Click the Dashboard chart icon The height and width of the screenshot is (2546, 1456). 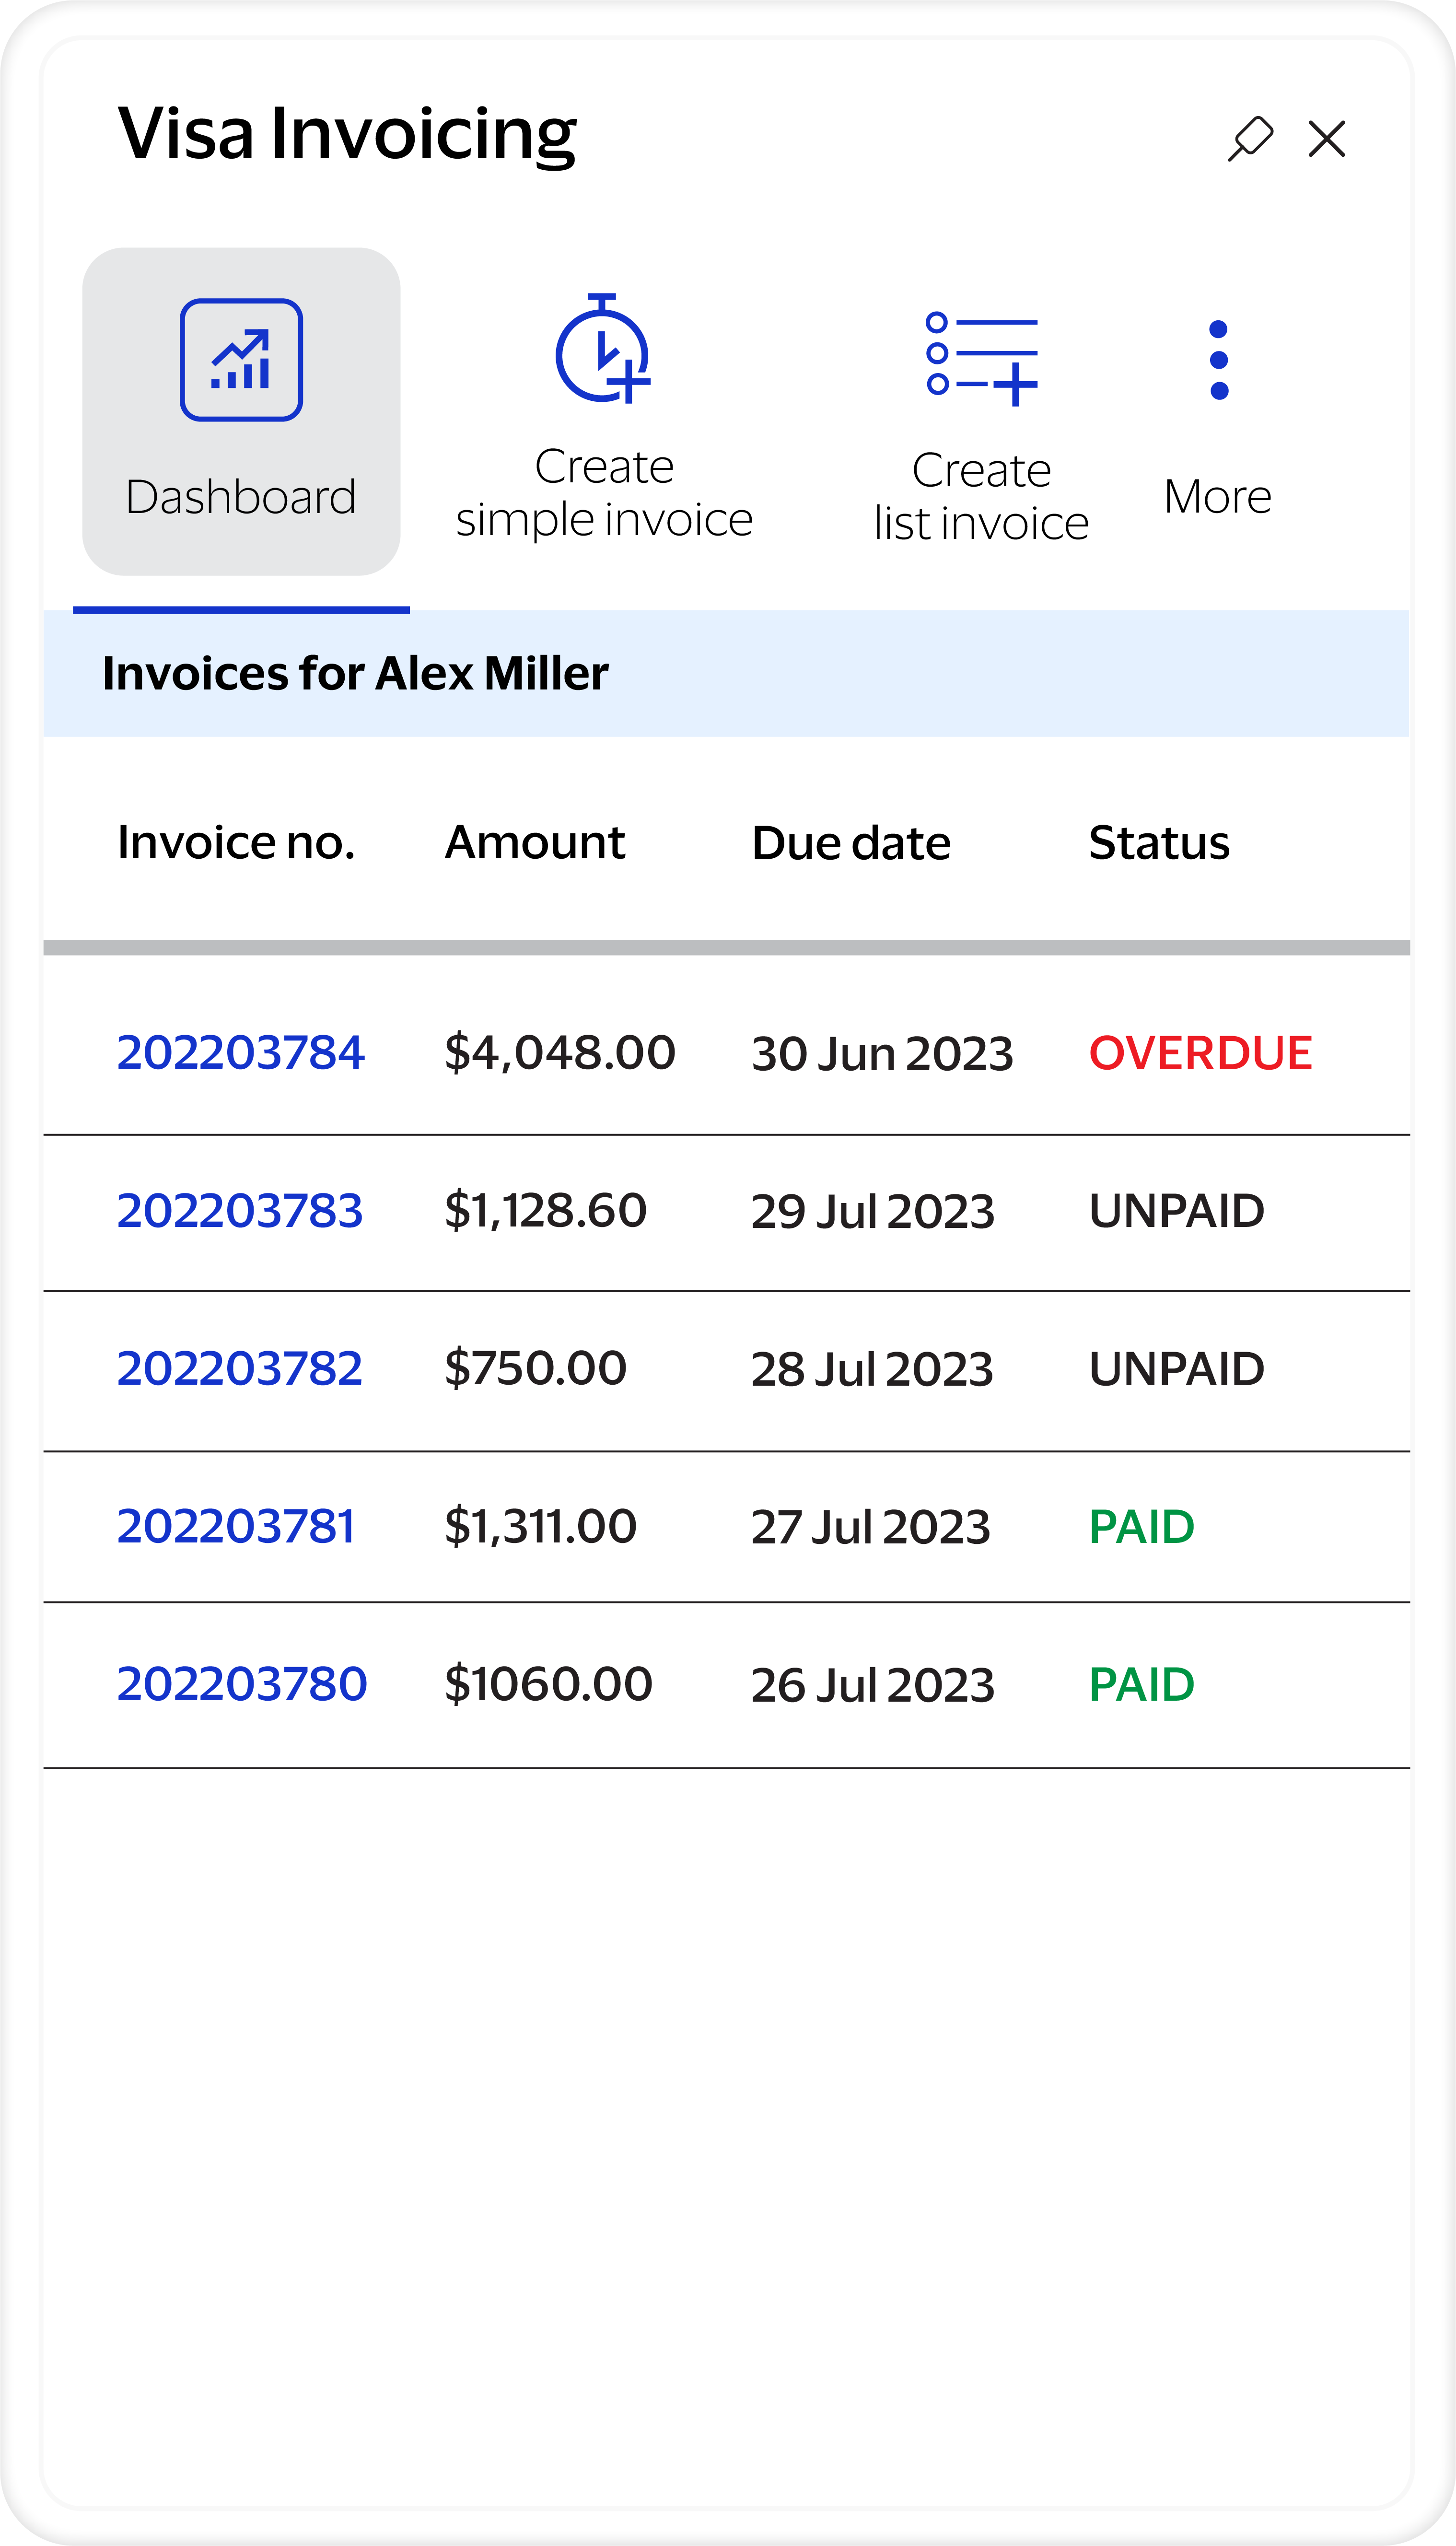coord(241,360)
